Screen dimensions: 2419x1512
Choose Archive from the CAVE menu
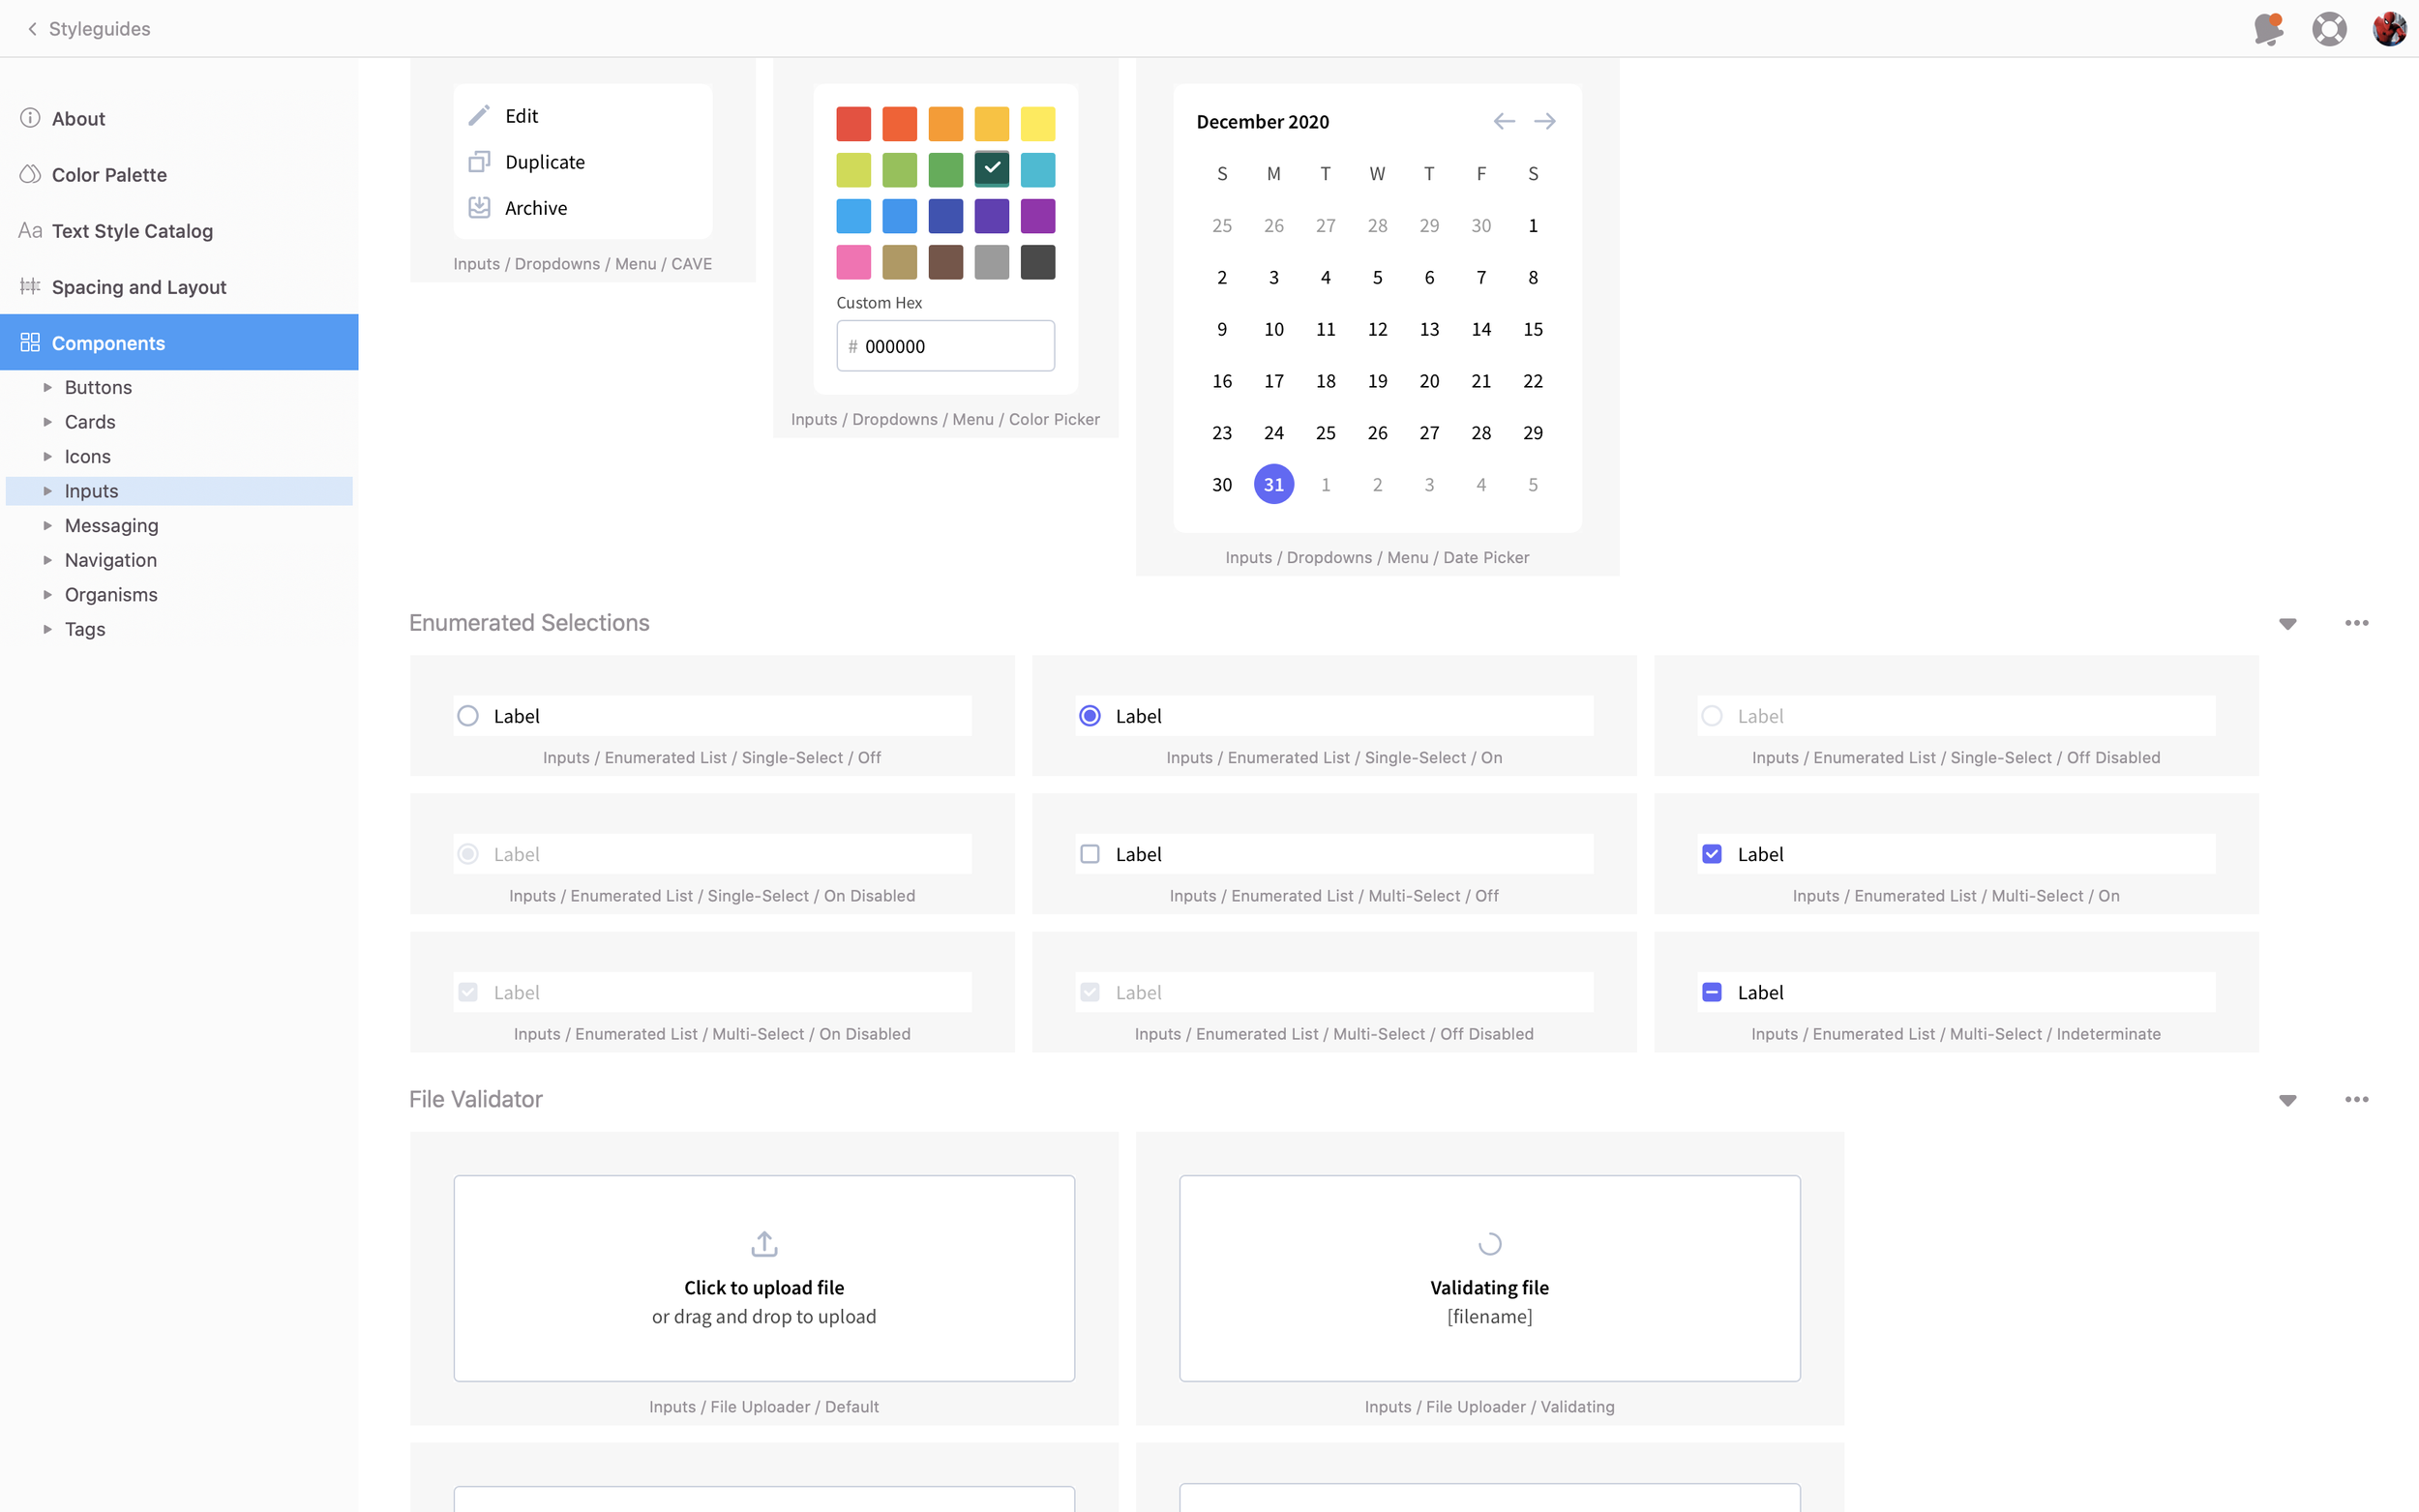click(535, 208)
